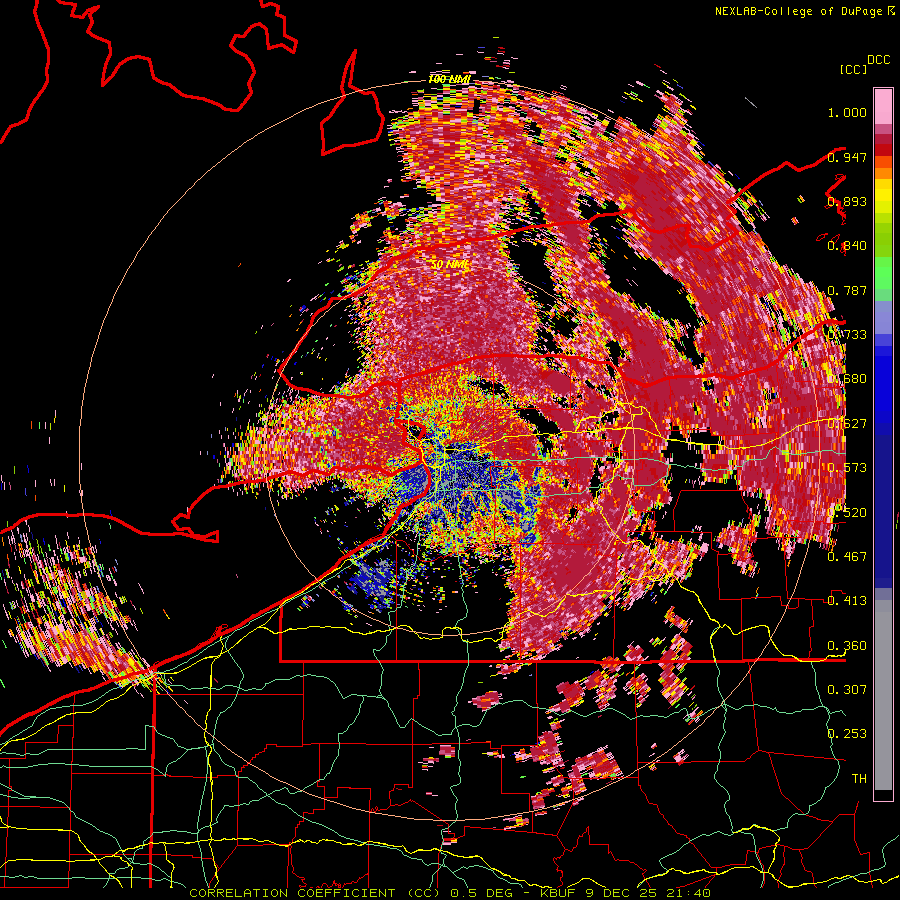Select the 0.840 legend value
Viewport: 900px width, 900px height.
tap(847, 246)
